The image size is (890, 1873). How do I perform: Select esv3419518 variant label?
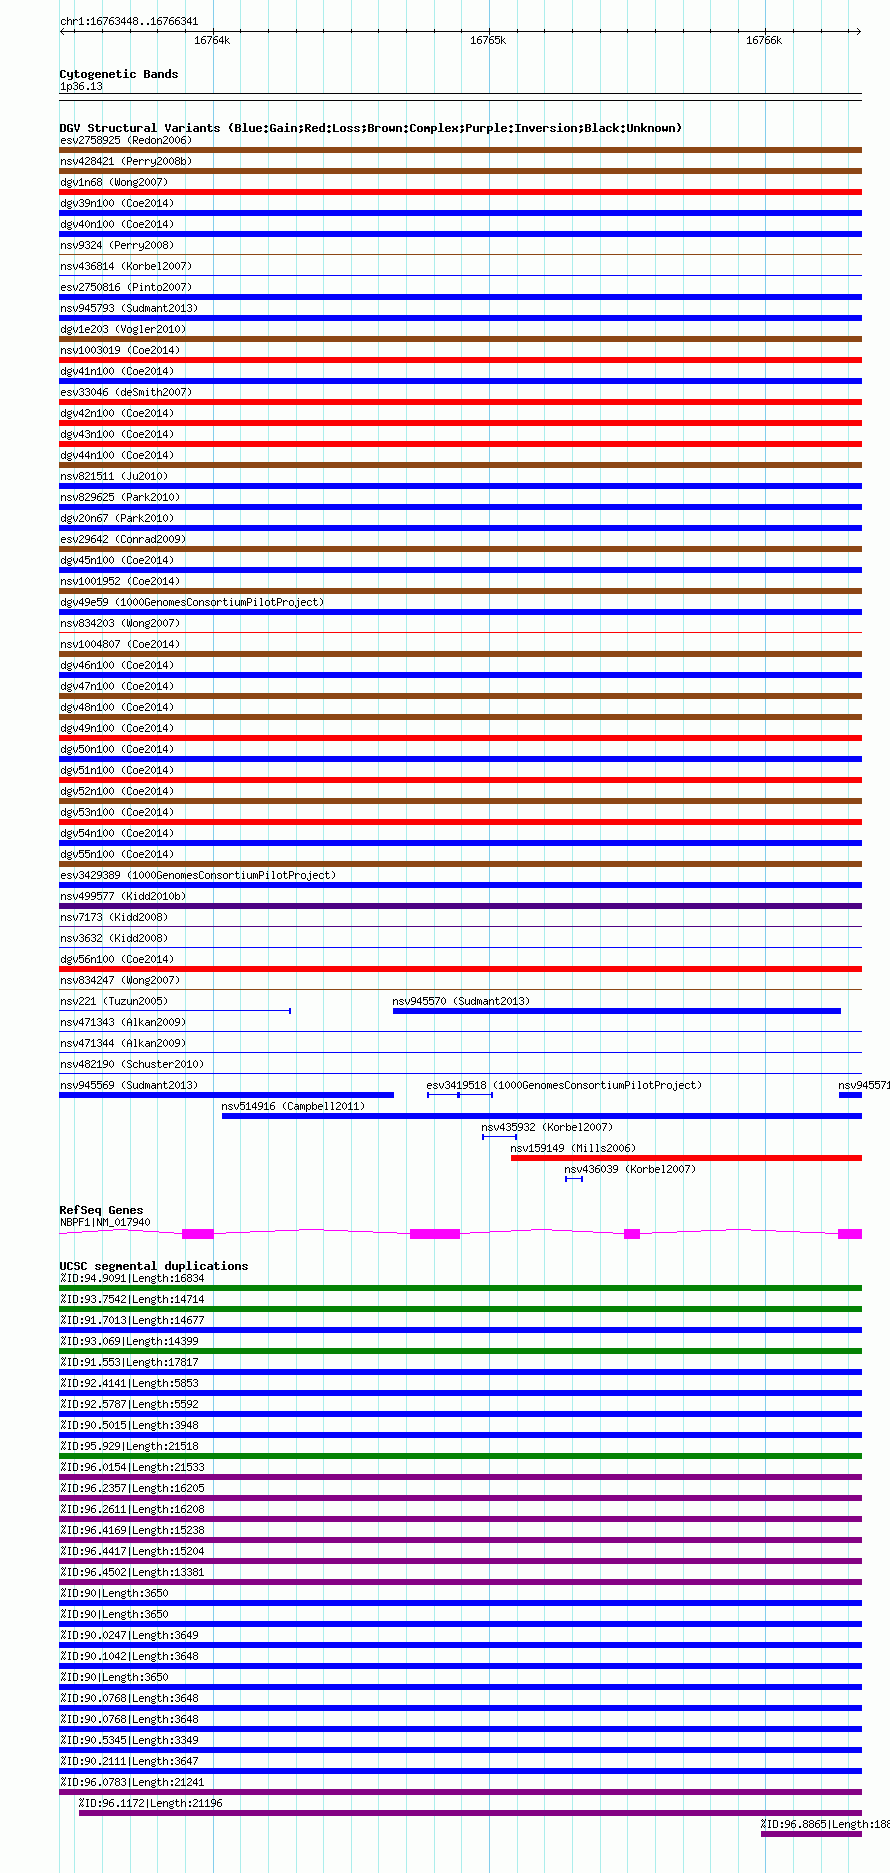pyautogui.click(x=564, y=1085)
